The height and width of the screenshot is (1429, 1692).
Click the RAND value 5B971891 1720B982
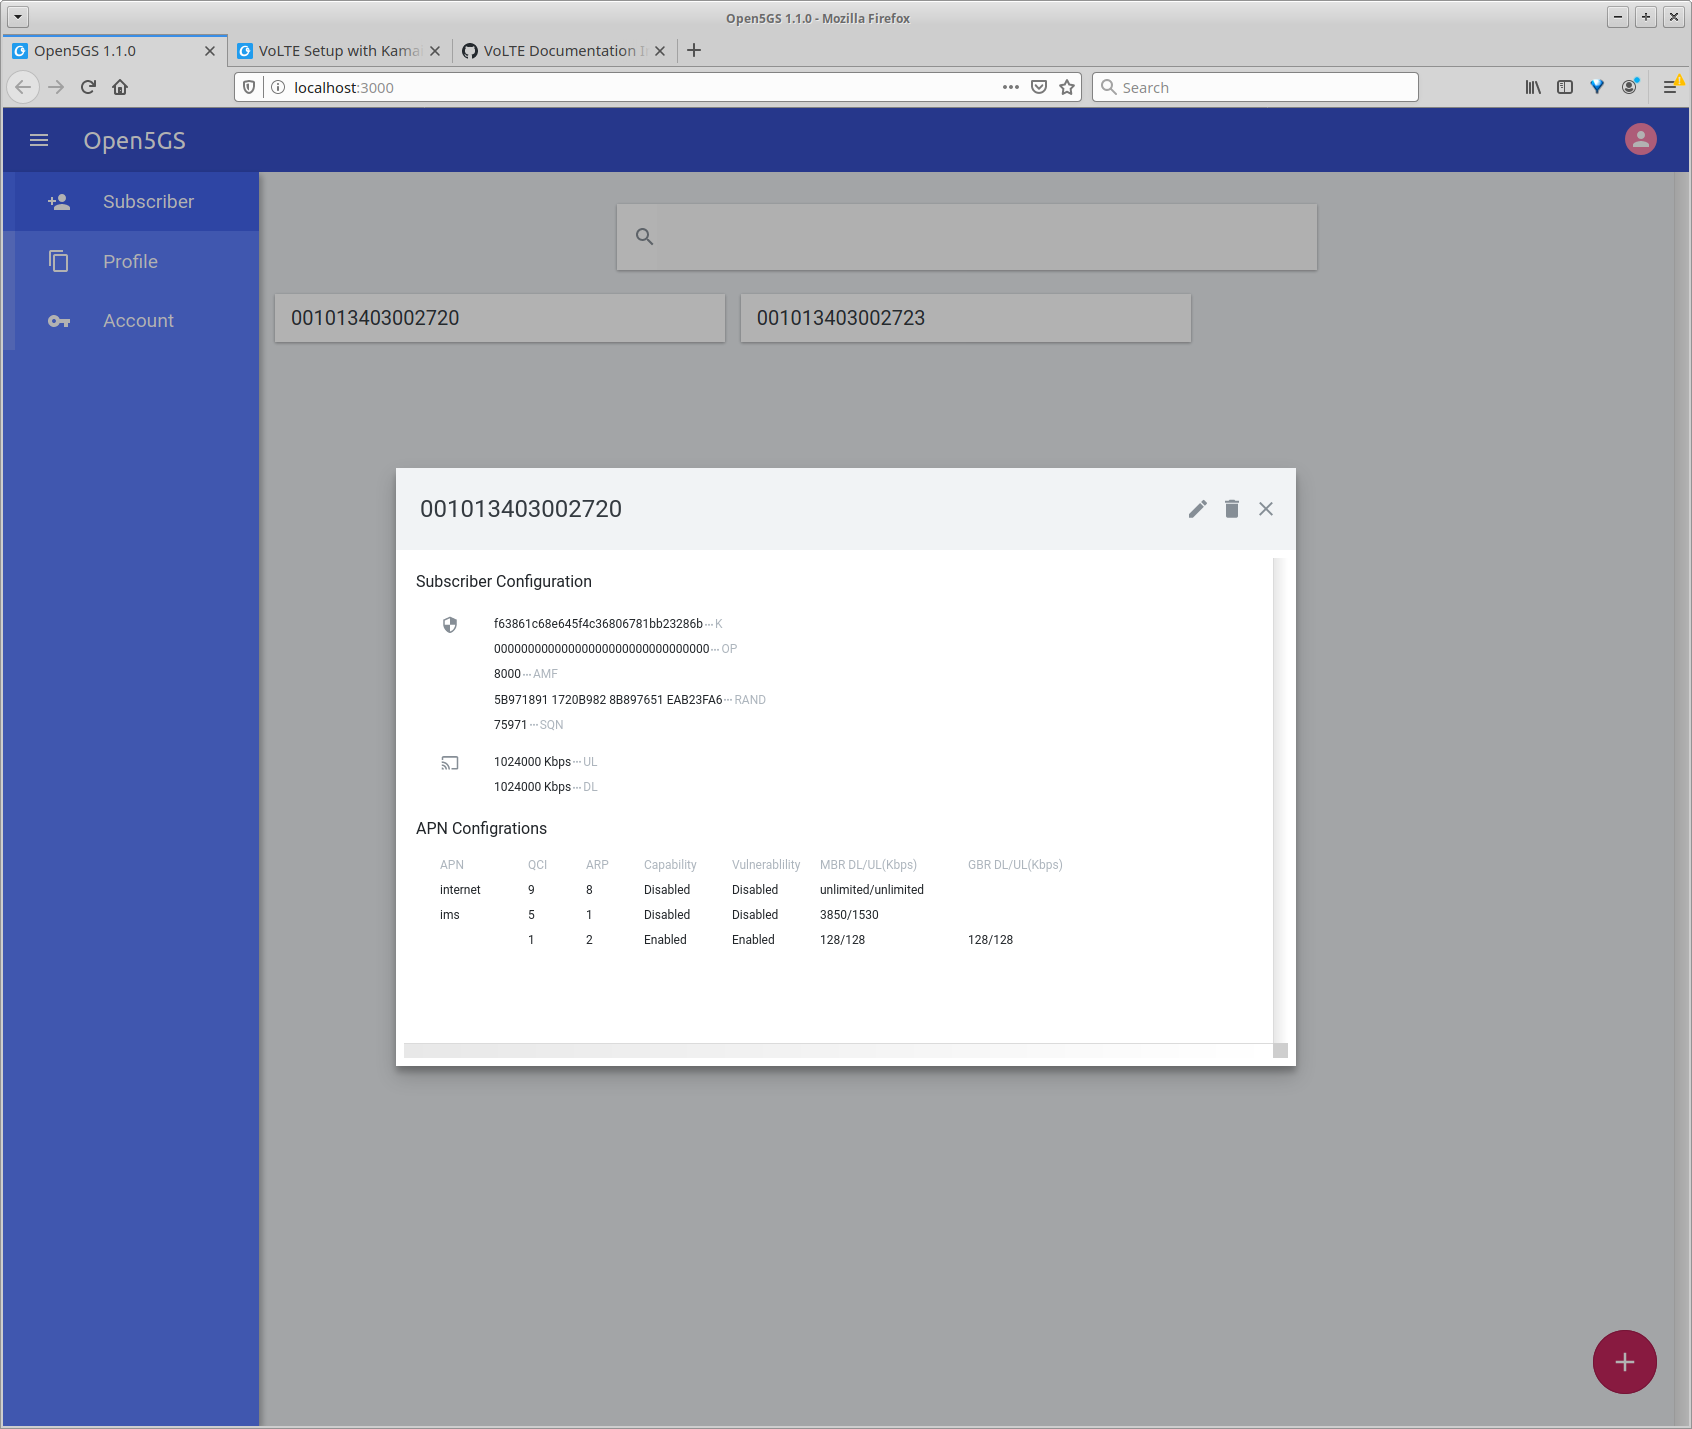[608, 700]
